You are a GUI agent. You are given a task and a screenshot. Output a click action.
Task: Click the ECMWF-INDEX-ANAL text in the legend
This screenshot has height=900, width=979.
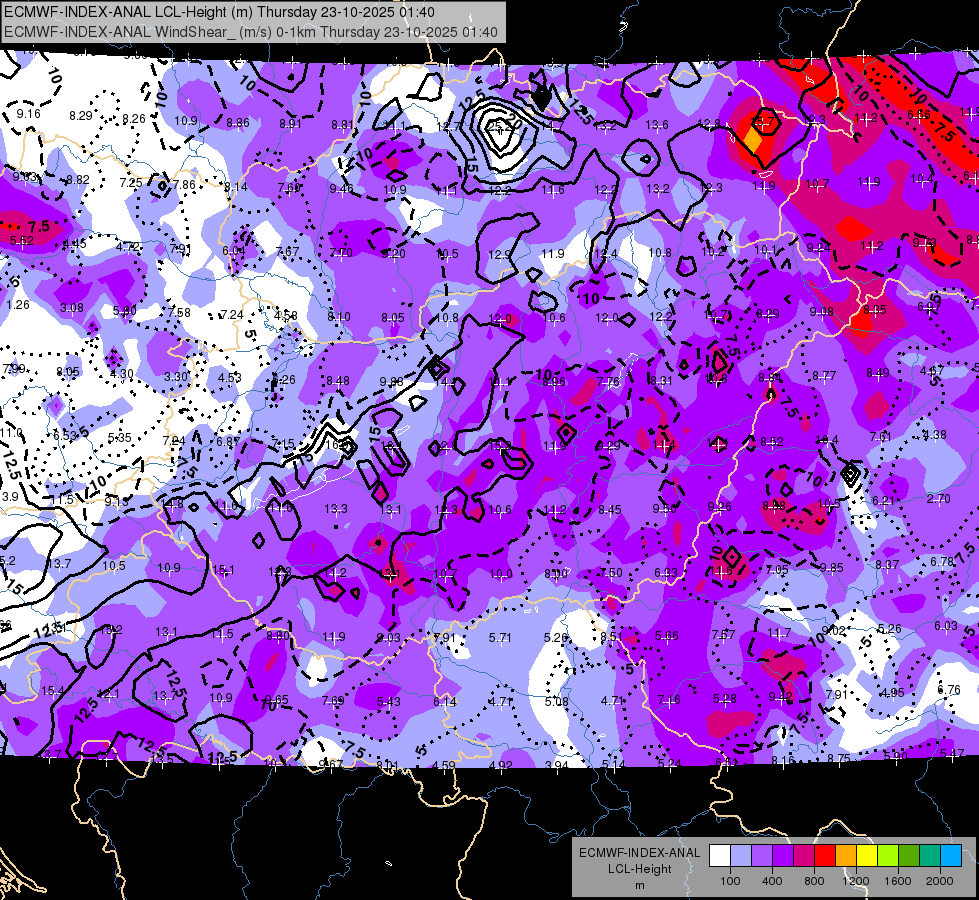point(640,853)
